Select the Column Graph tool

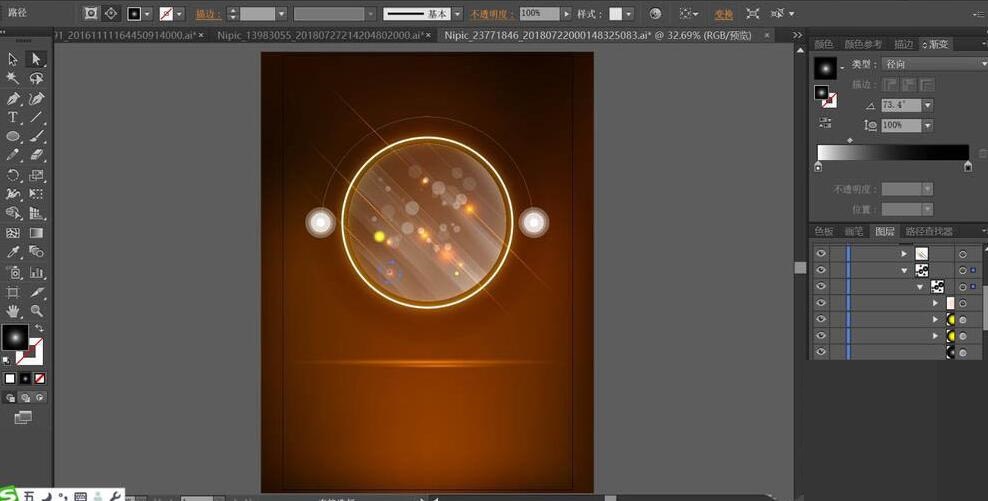[x=36, y=273]
